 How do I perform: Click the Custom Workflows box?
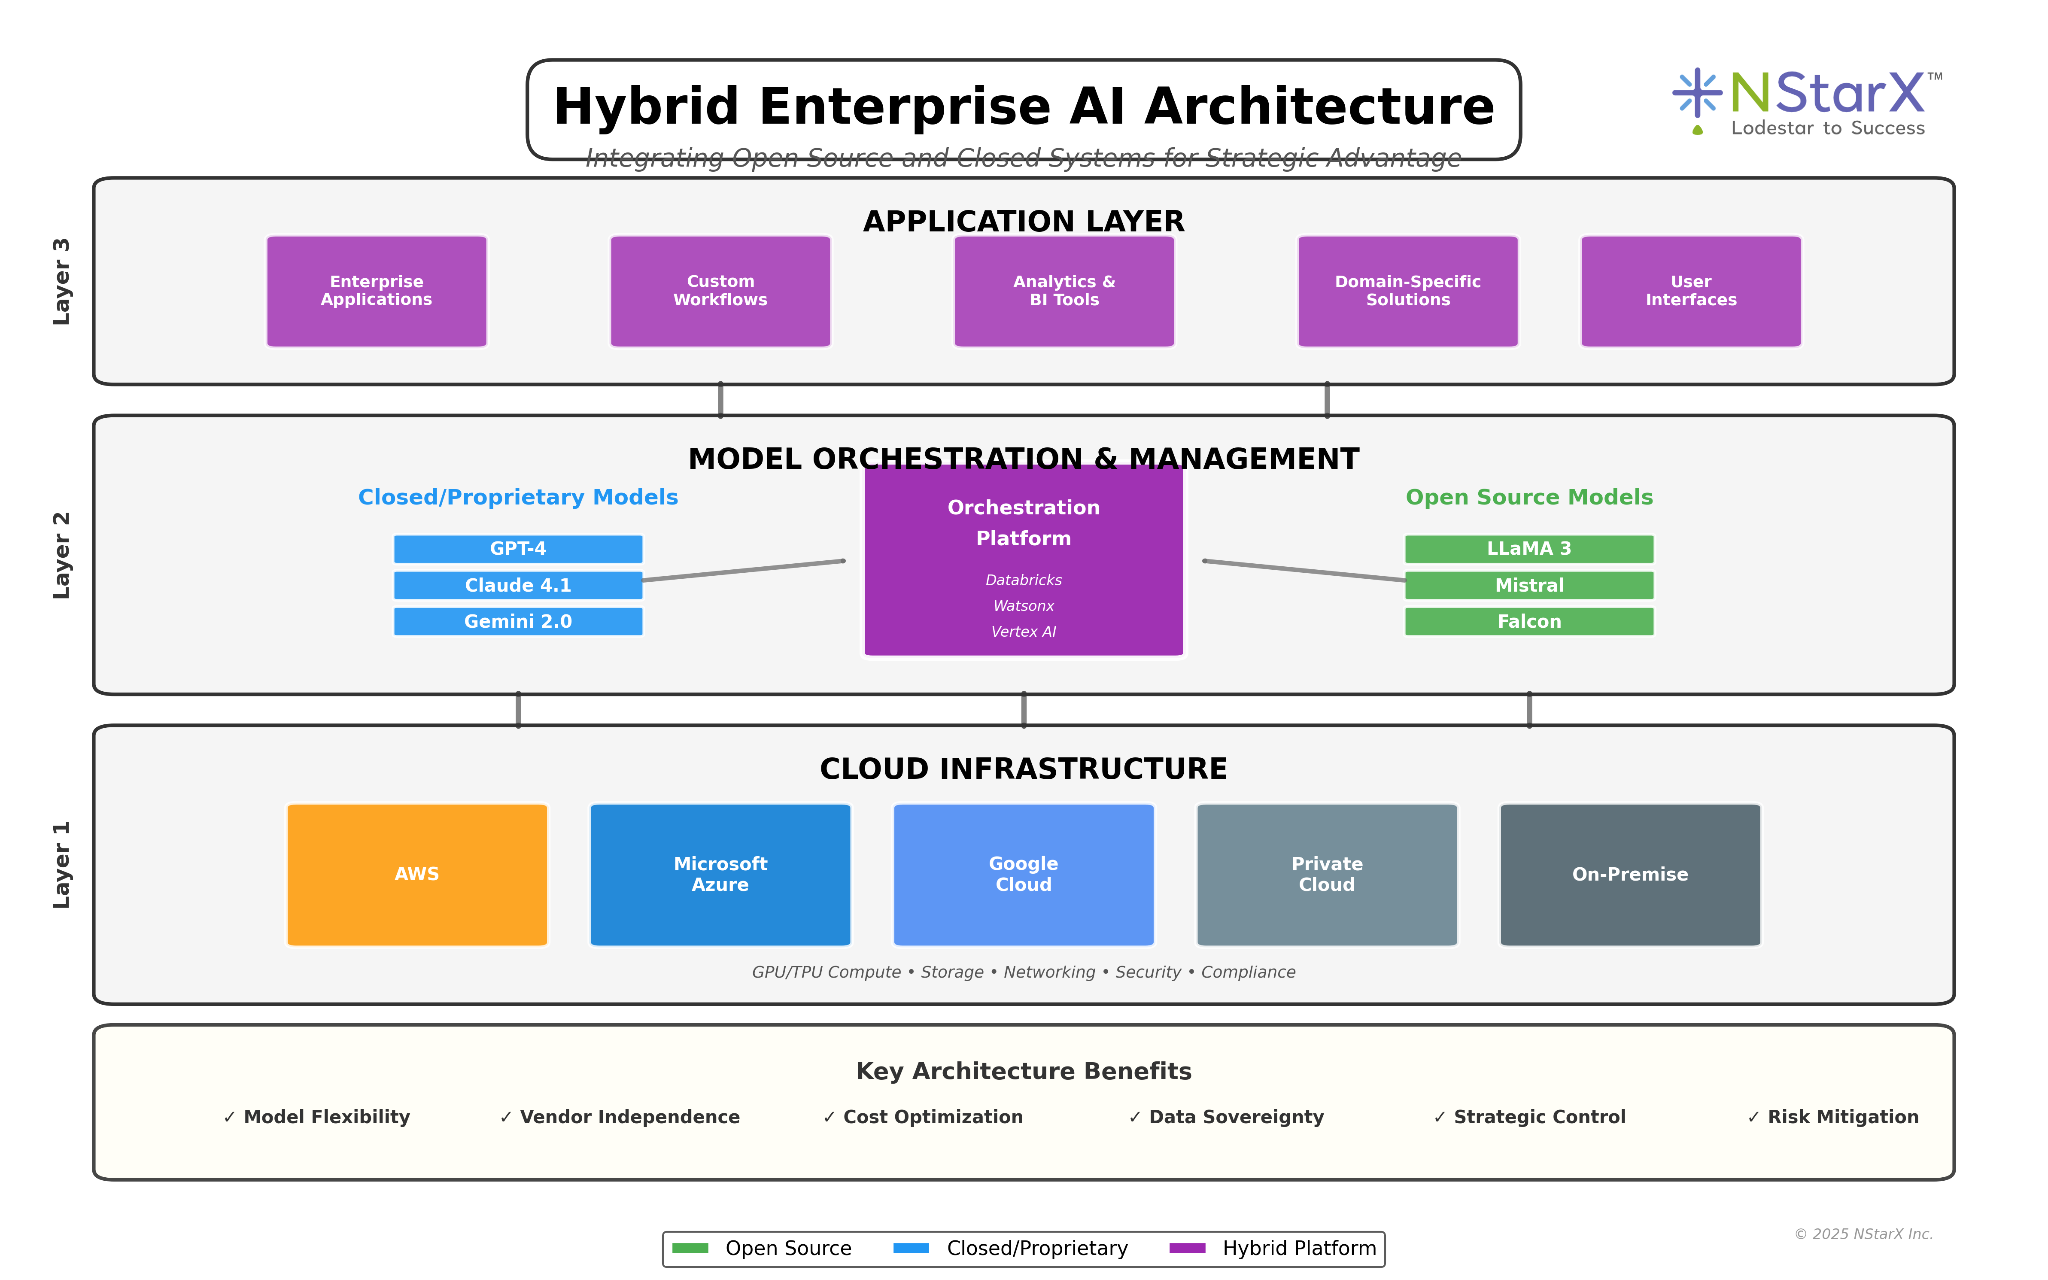(720, 291)
